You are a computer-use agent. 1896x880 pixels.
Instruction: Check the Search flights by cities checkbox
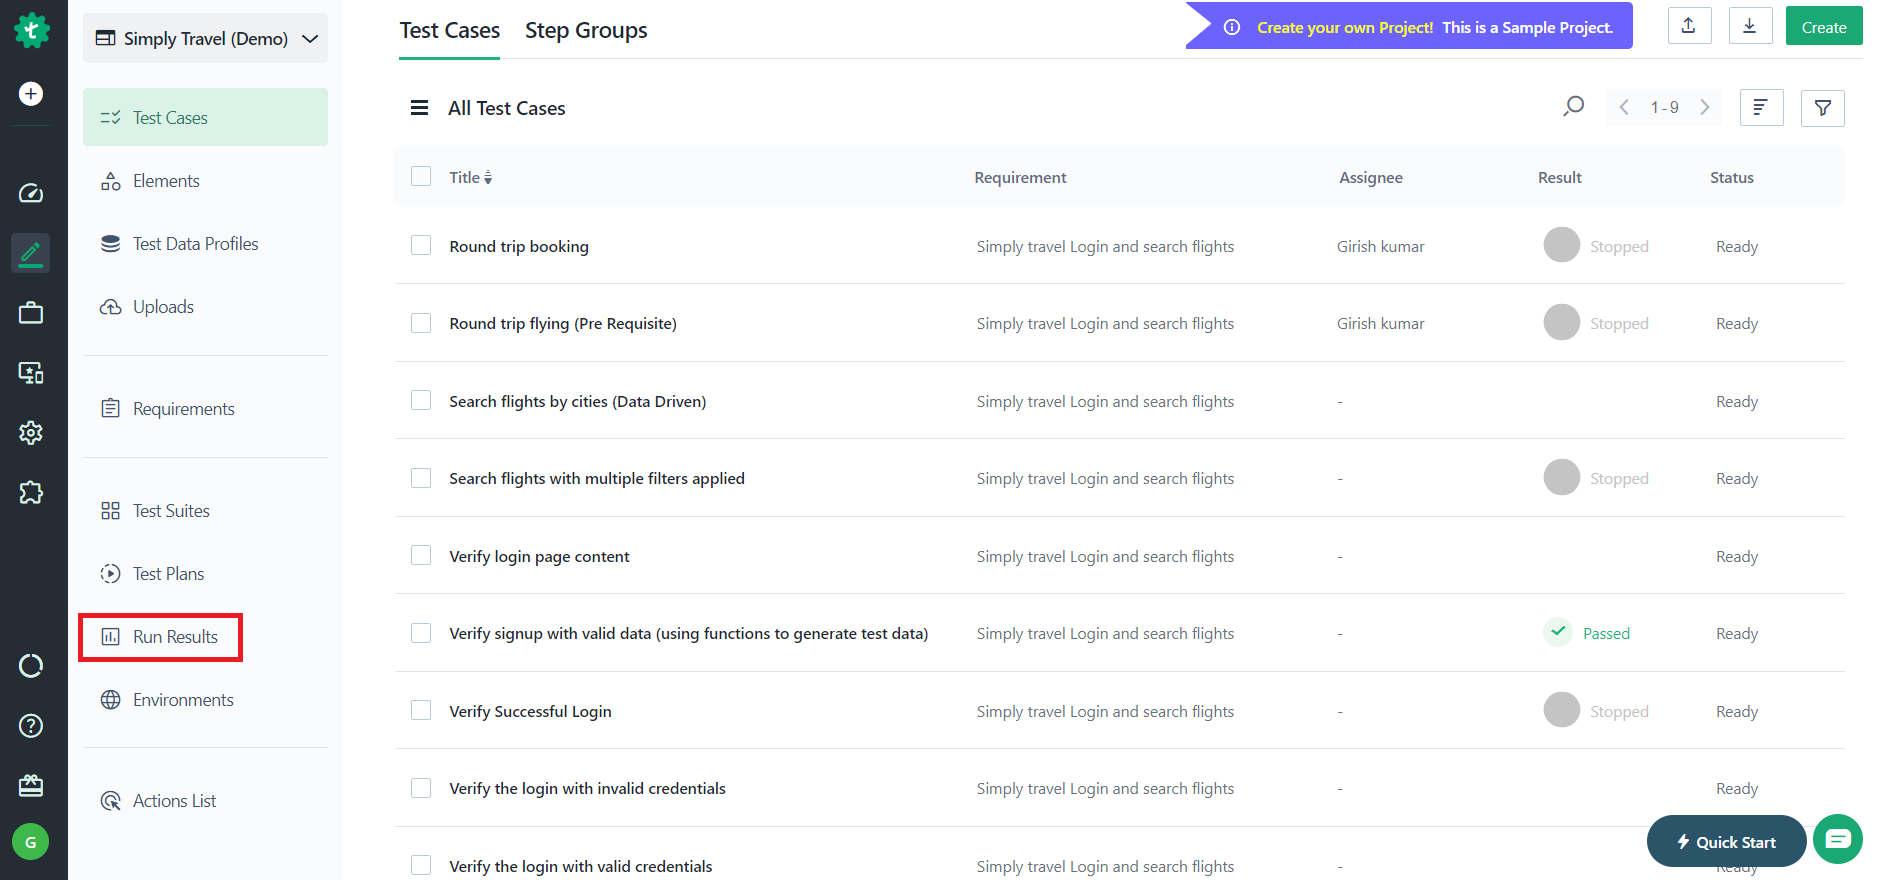pos(421,400)
